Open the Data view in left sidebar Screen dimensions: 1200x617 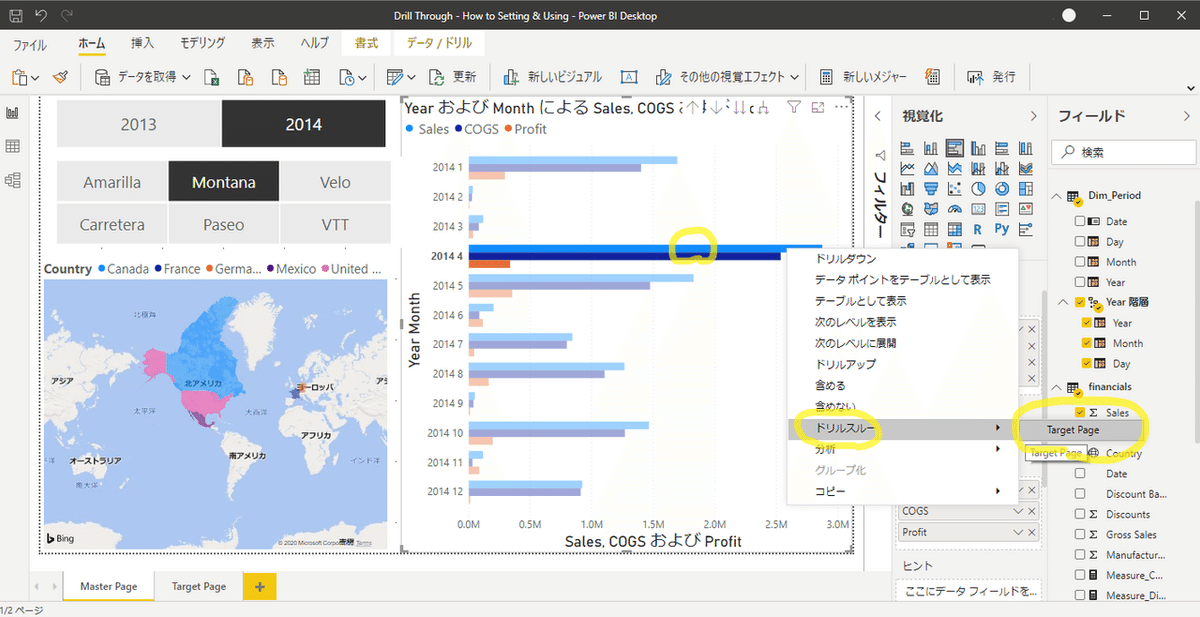(13, 147)
